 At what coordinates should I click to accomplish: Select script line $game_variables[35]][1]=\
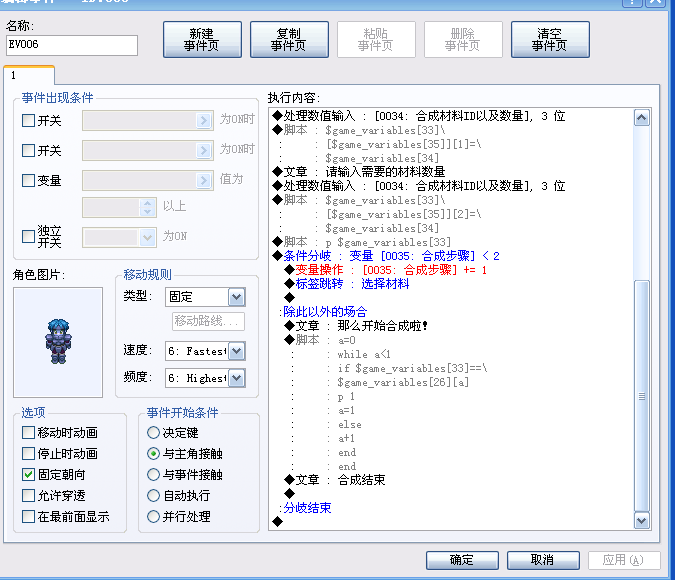click(403, 144)
